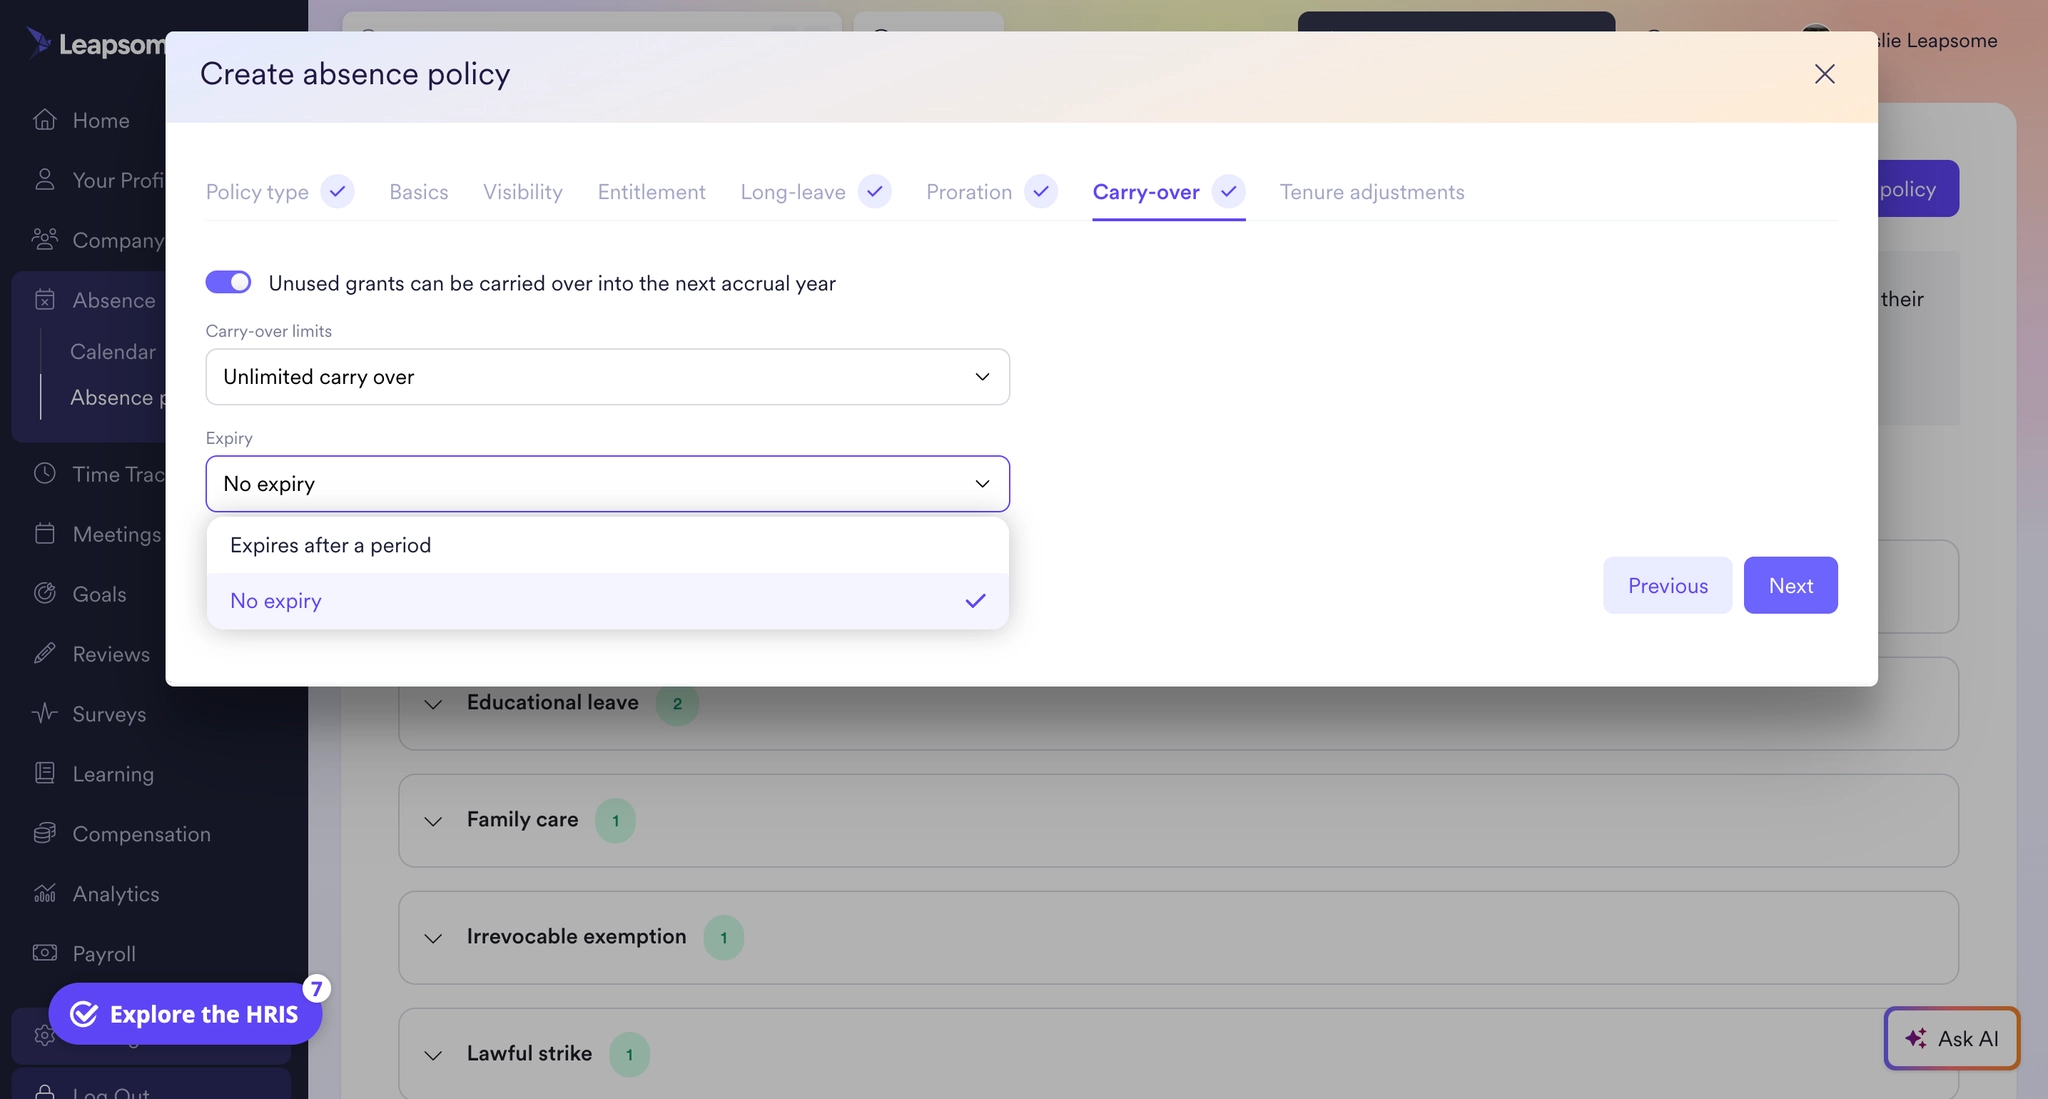Switch to the Entitlement tab
The image size is (2048, 1099).
pyautogui.click(x=651, y=191)
